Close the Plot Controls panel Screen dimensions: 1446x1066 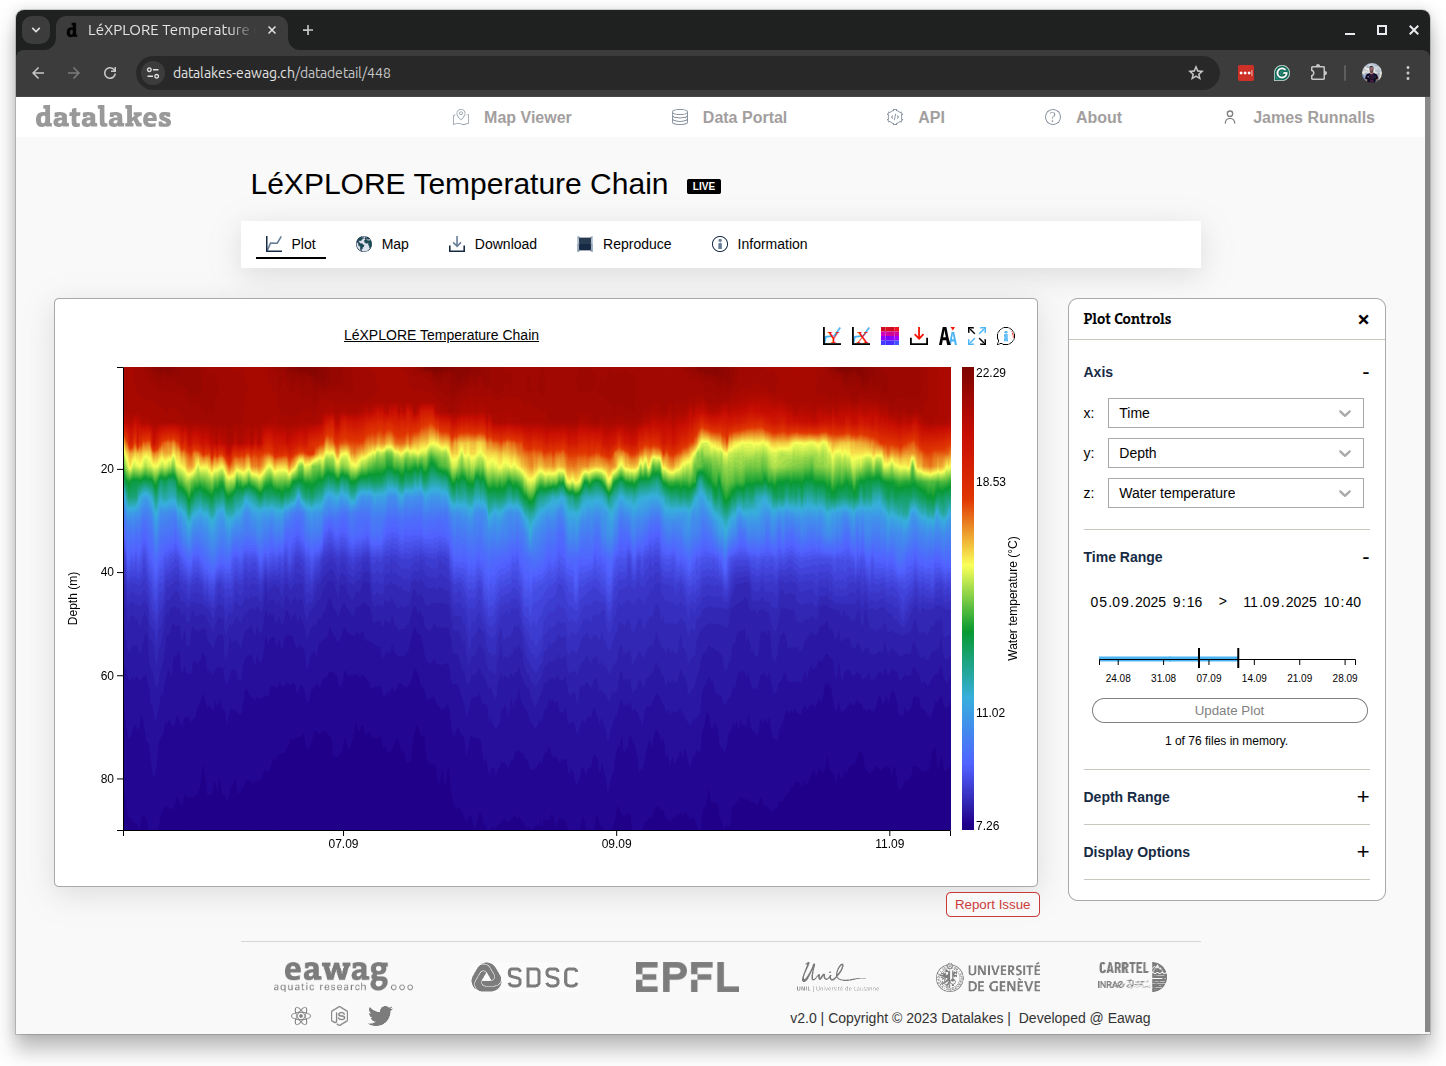tap(1363, 319)
